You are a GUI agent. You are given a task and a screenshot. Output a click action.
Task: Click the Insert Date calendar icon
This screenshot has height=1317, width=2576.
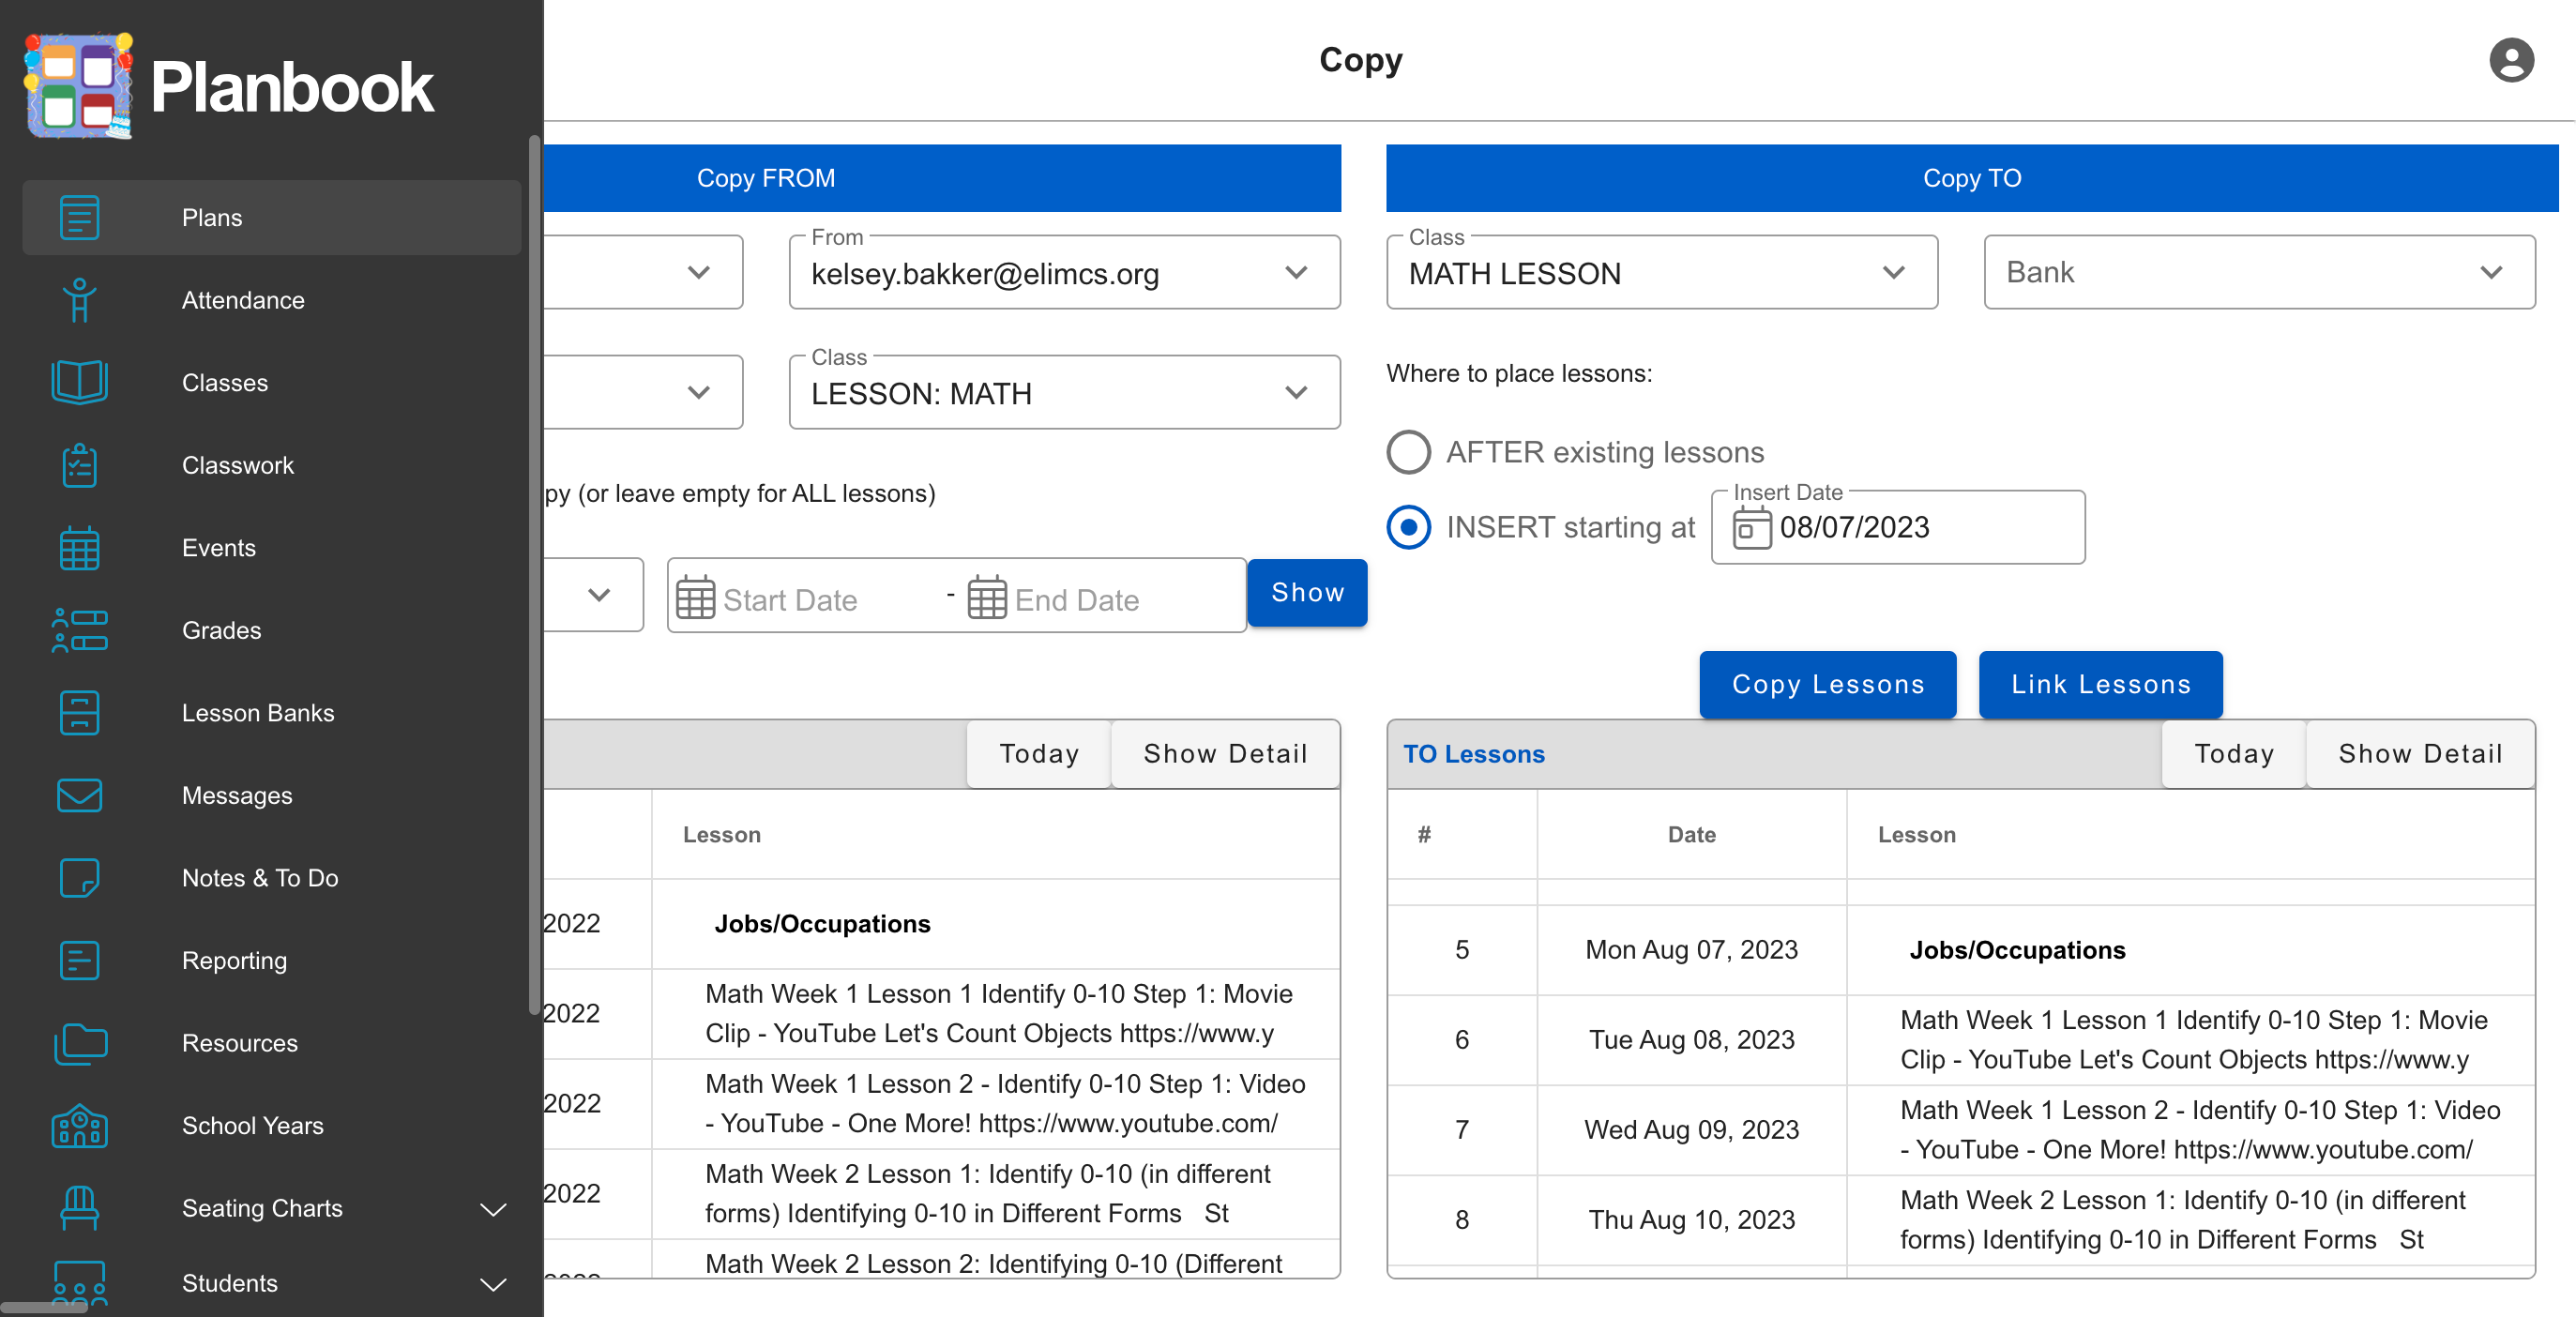point(1751,527)
